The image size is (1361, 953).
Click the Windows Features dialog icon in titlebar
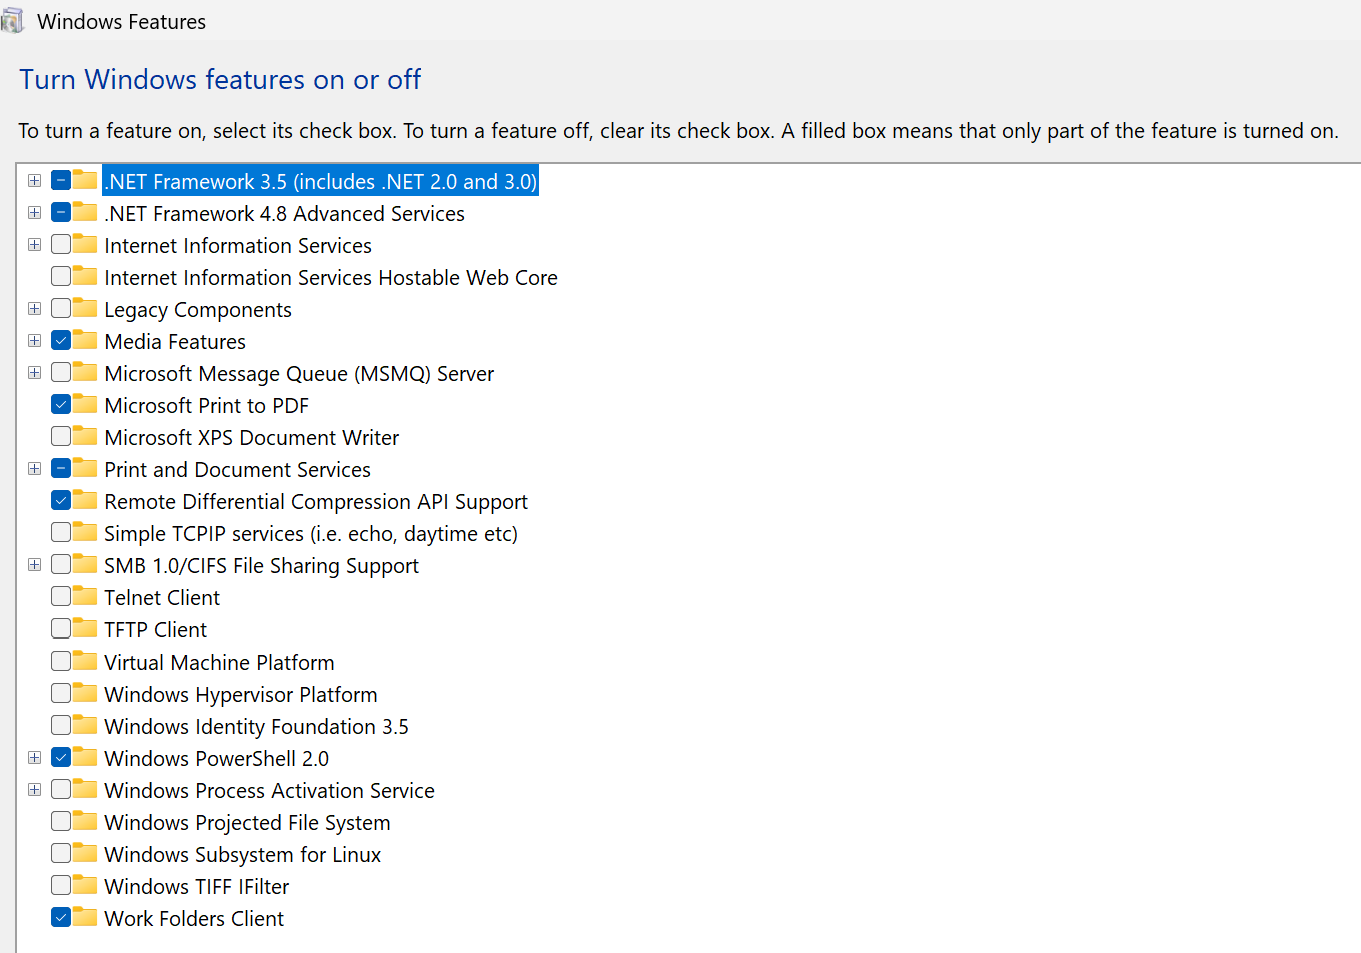14,20
